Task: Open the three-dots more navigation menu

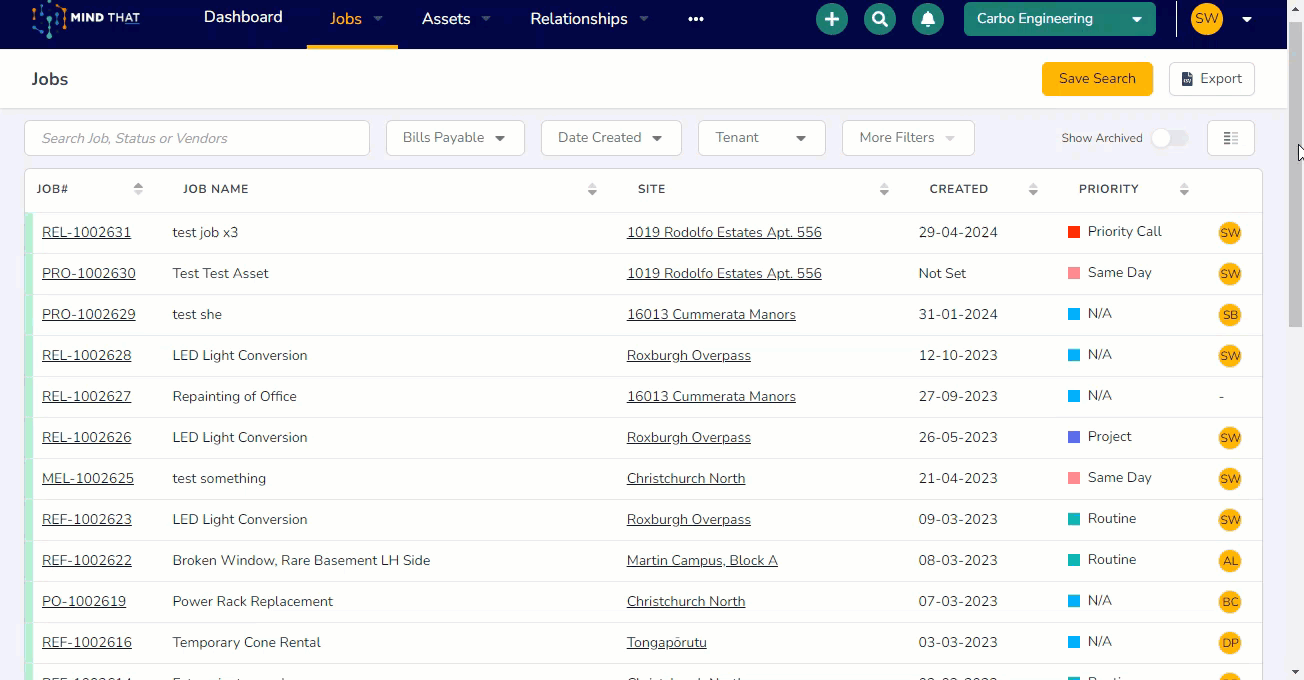Action: pos(696,19)
